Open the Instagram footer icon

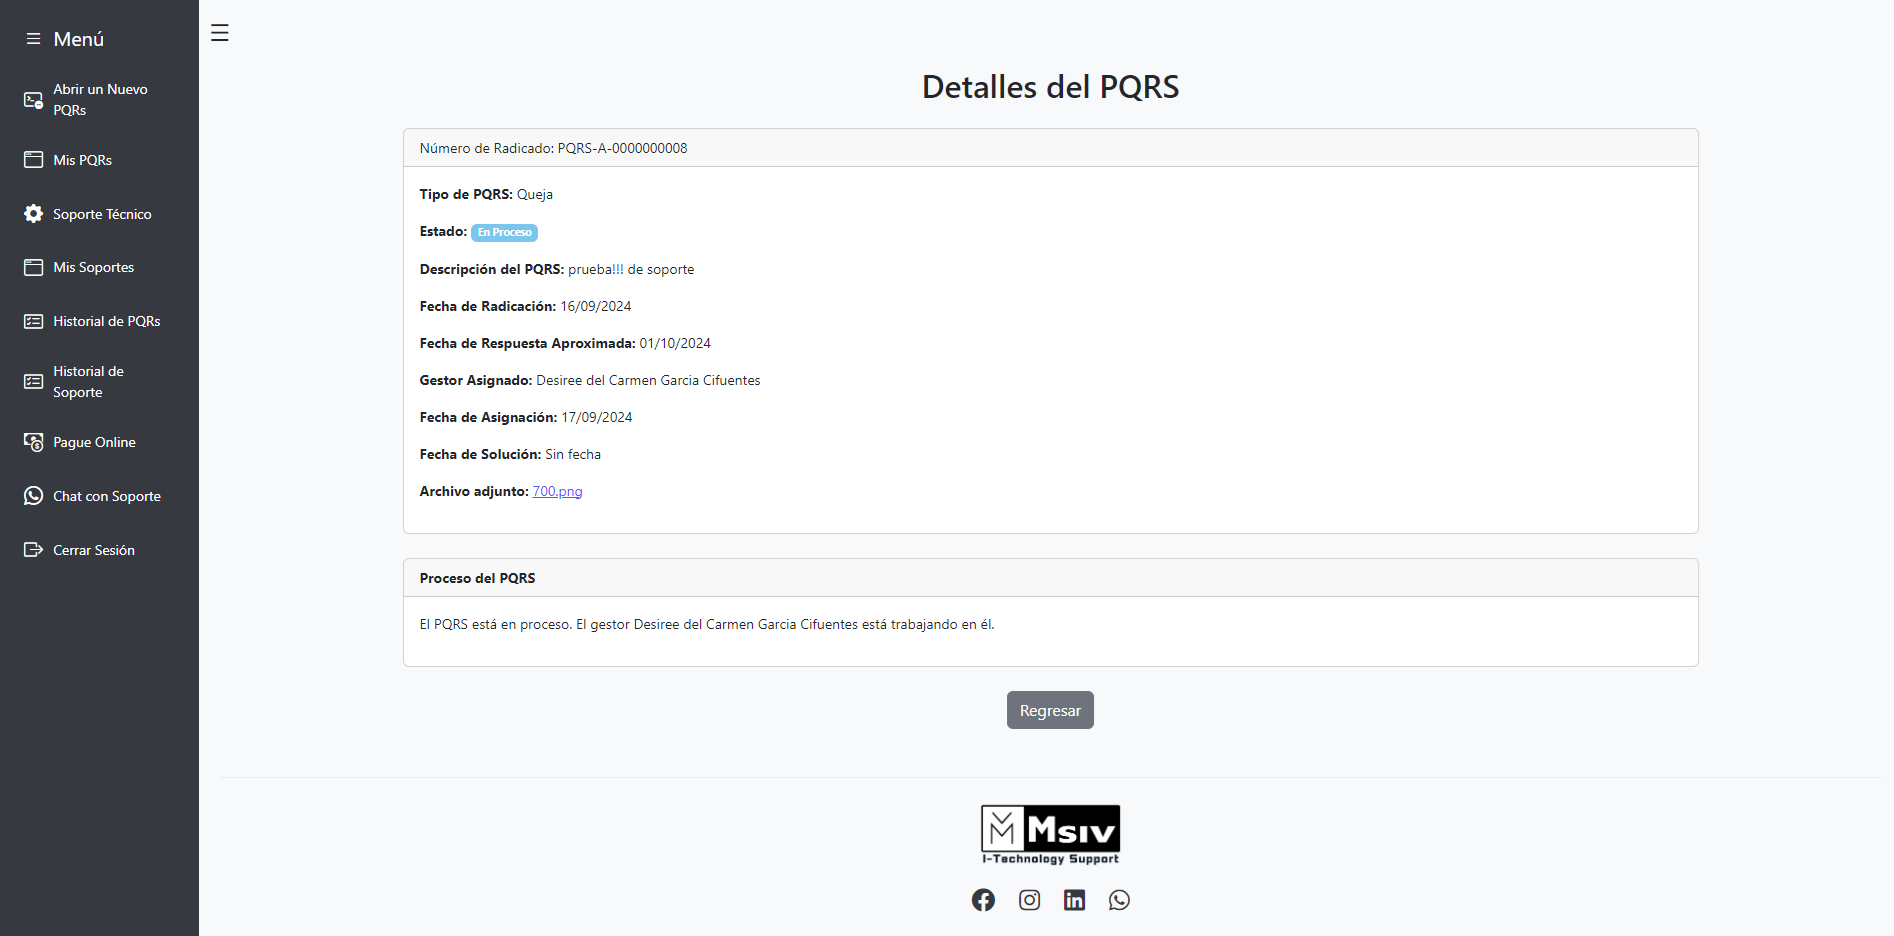pos(1029,900)
